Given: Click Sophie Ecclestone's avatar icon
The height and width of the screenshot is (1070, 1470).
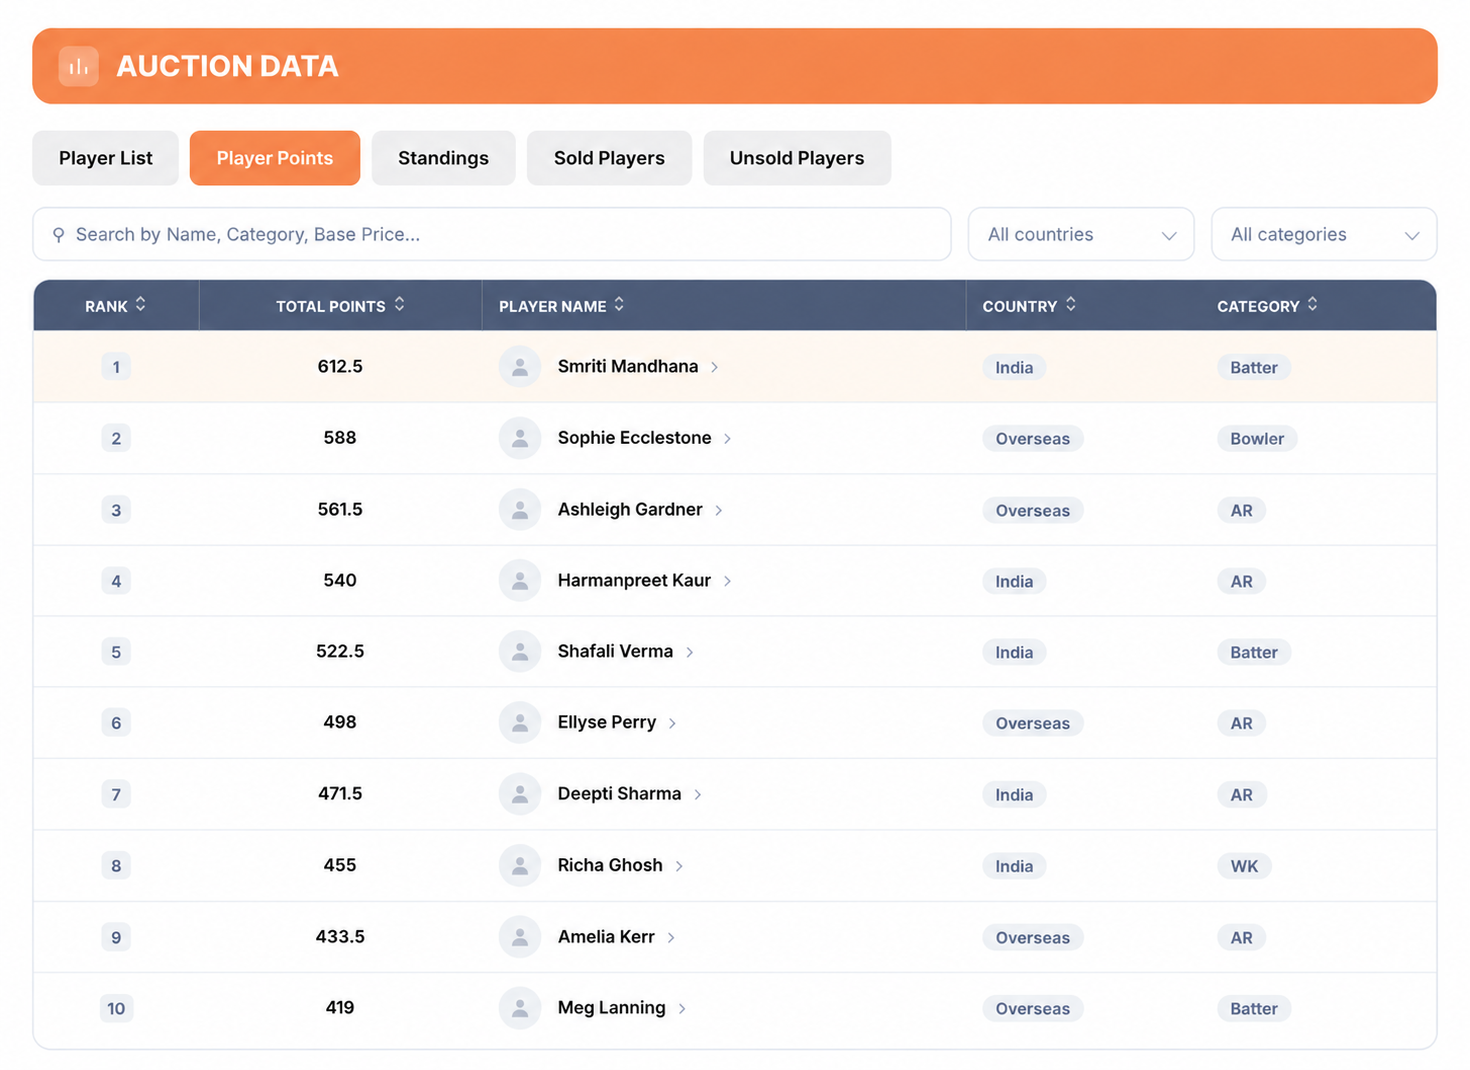Looking at the screenshot, I should pos(520,438).
